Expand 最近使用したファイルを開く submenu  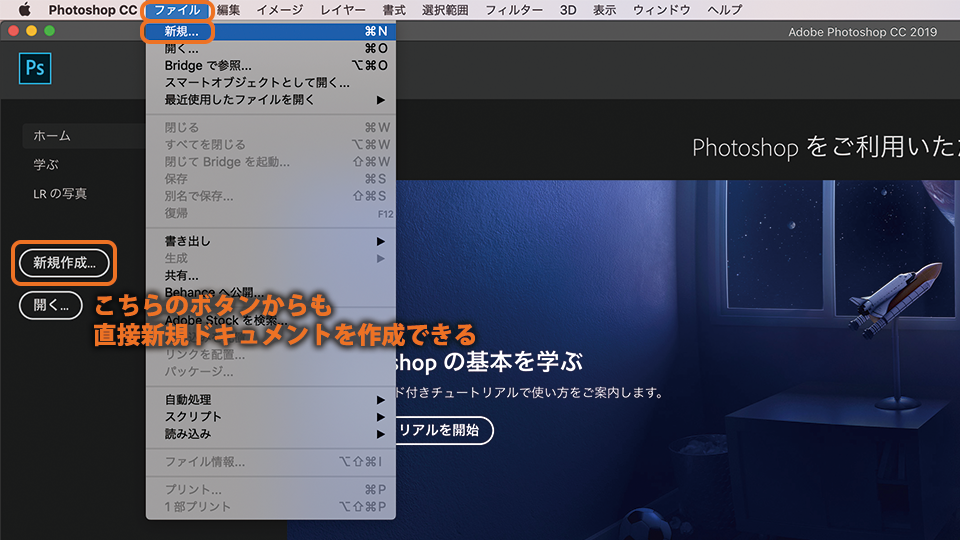point(271,100)
